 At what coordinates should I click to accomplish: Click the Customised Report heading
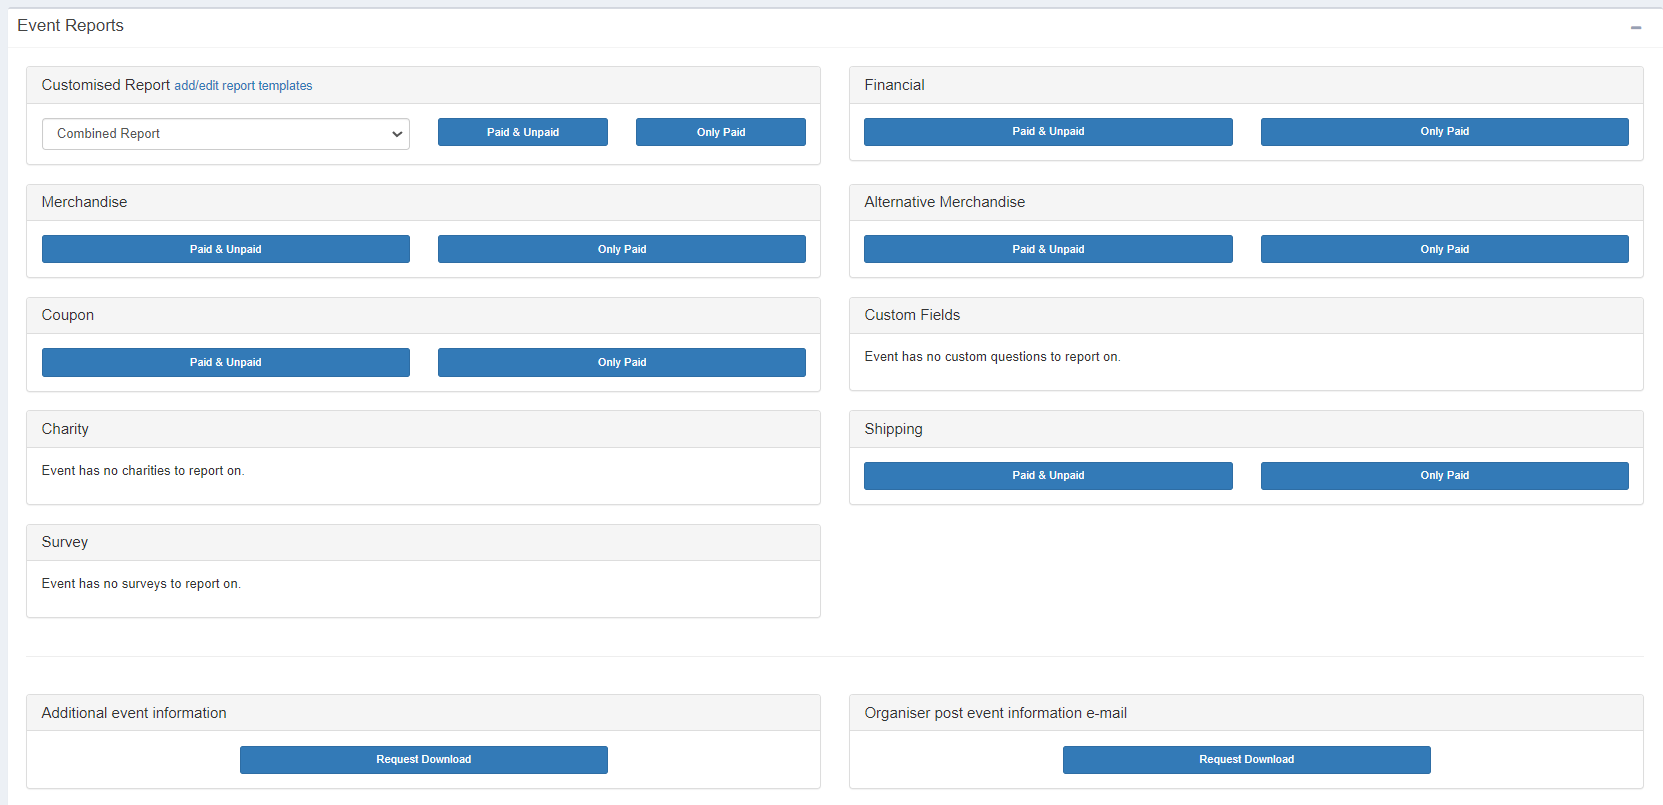106,85
